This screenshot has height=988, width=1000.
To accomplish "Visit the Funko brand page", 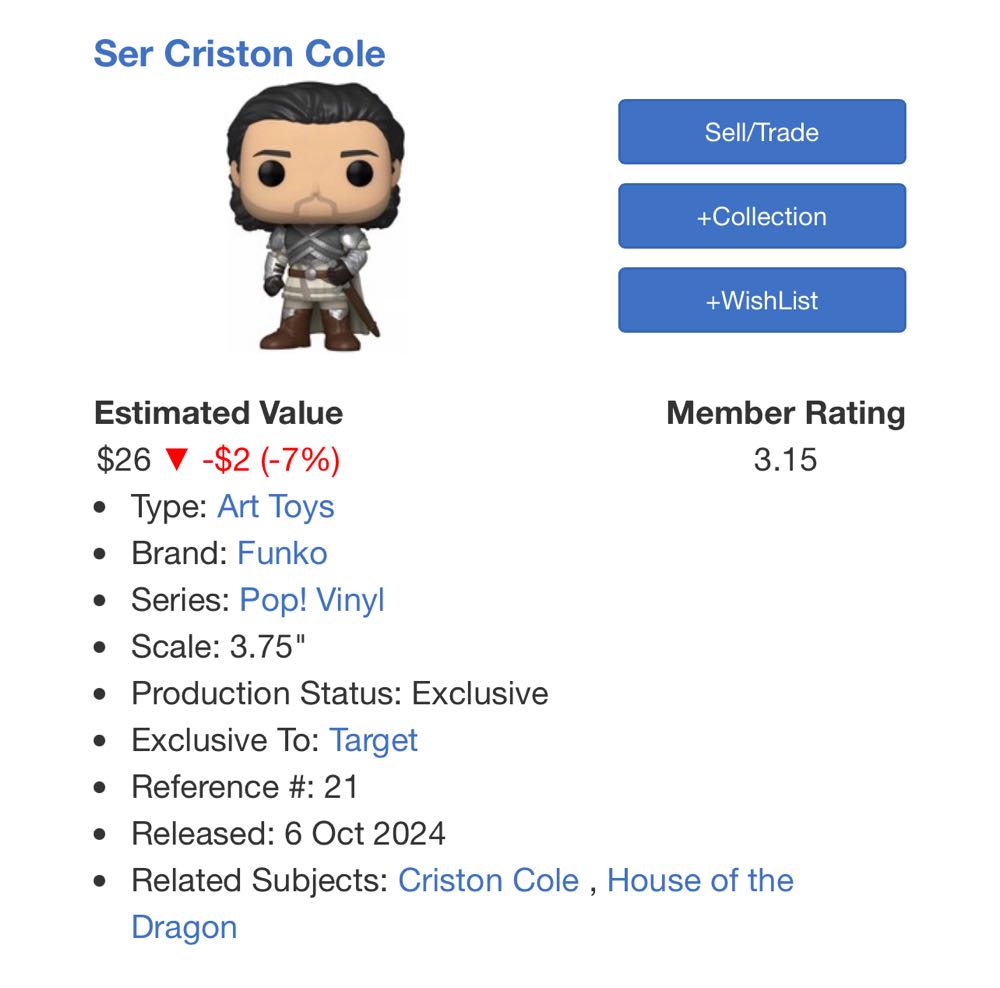I will [x=282, y=553].
